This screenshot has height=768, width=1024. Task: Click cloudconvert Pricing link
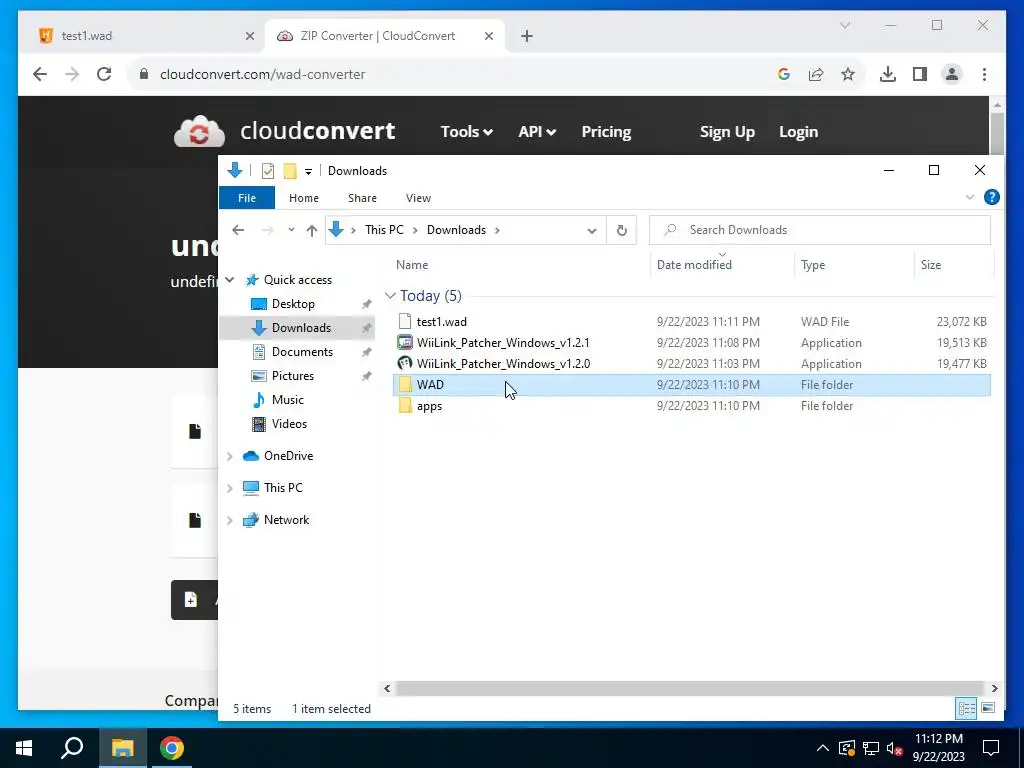[x=606, y=131]
